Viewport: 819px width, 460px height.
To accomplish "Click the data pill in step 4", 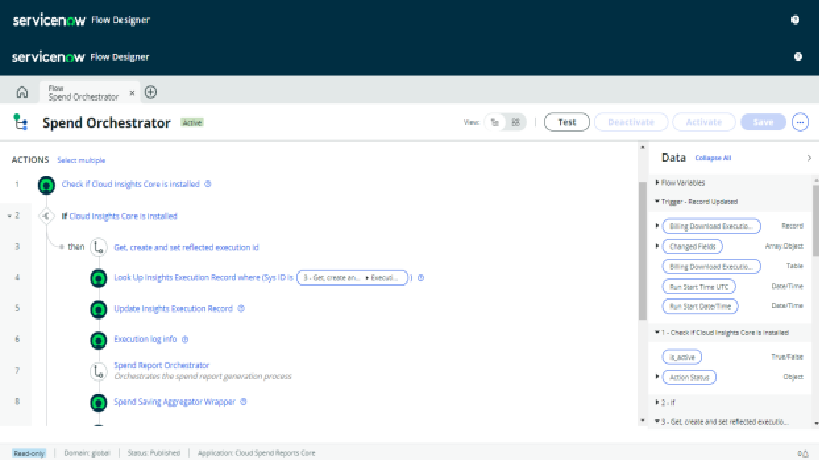I will [x=352, y=278].
